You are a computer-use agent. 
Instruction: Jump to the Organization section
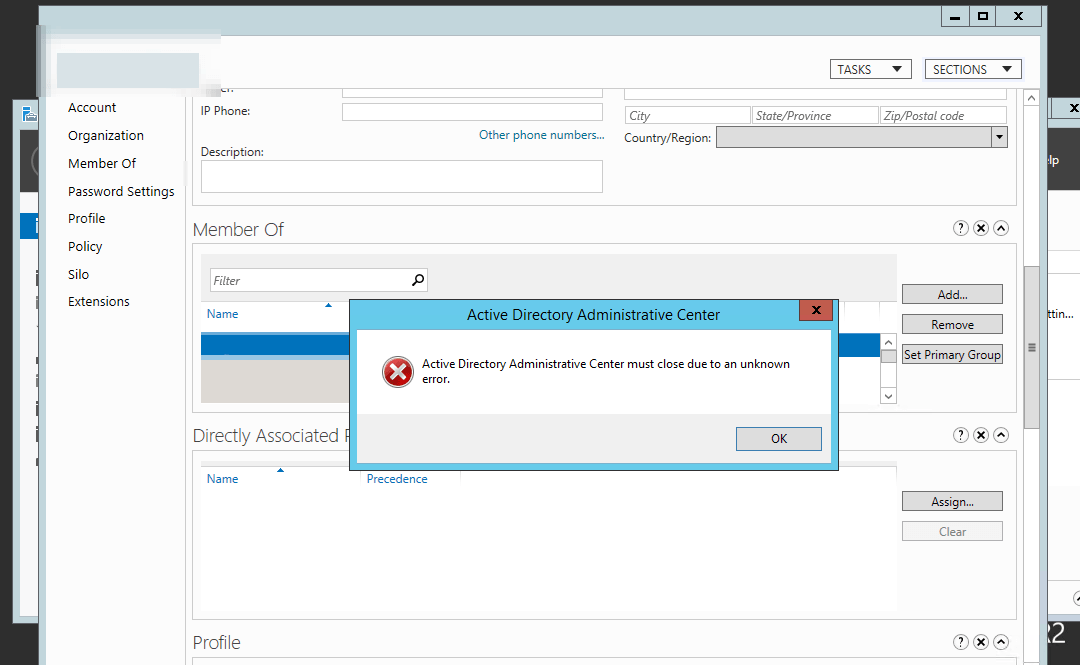click(106, 136)
